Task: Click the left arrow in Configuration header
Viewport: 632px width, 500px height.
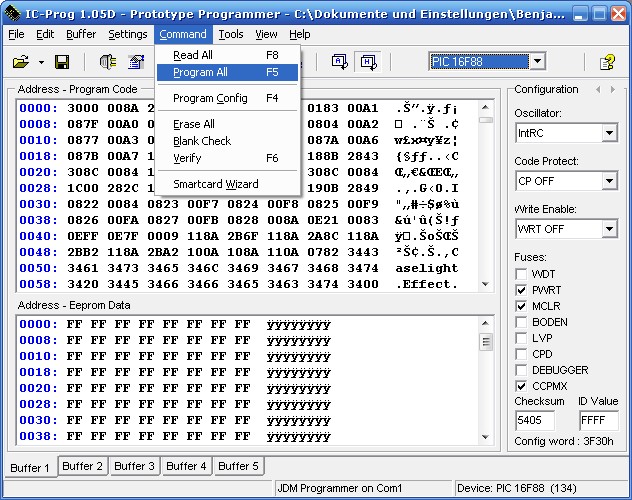Action: coord(598,89)
